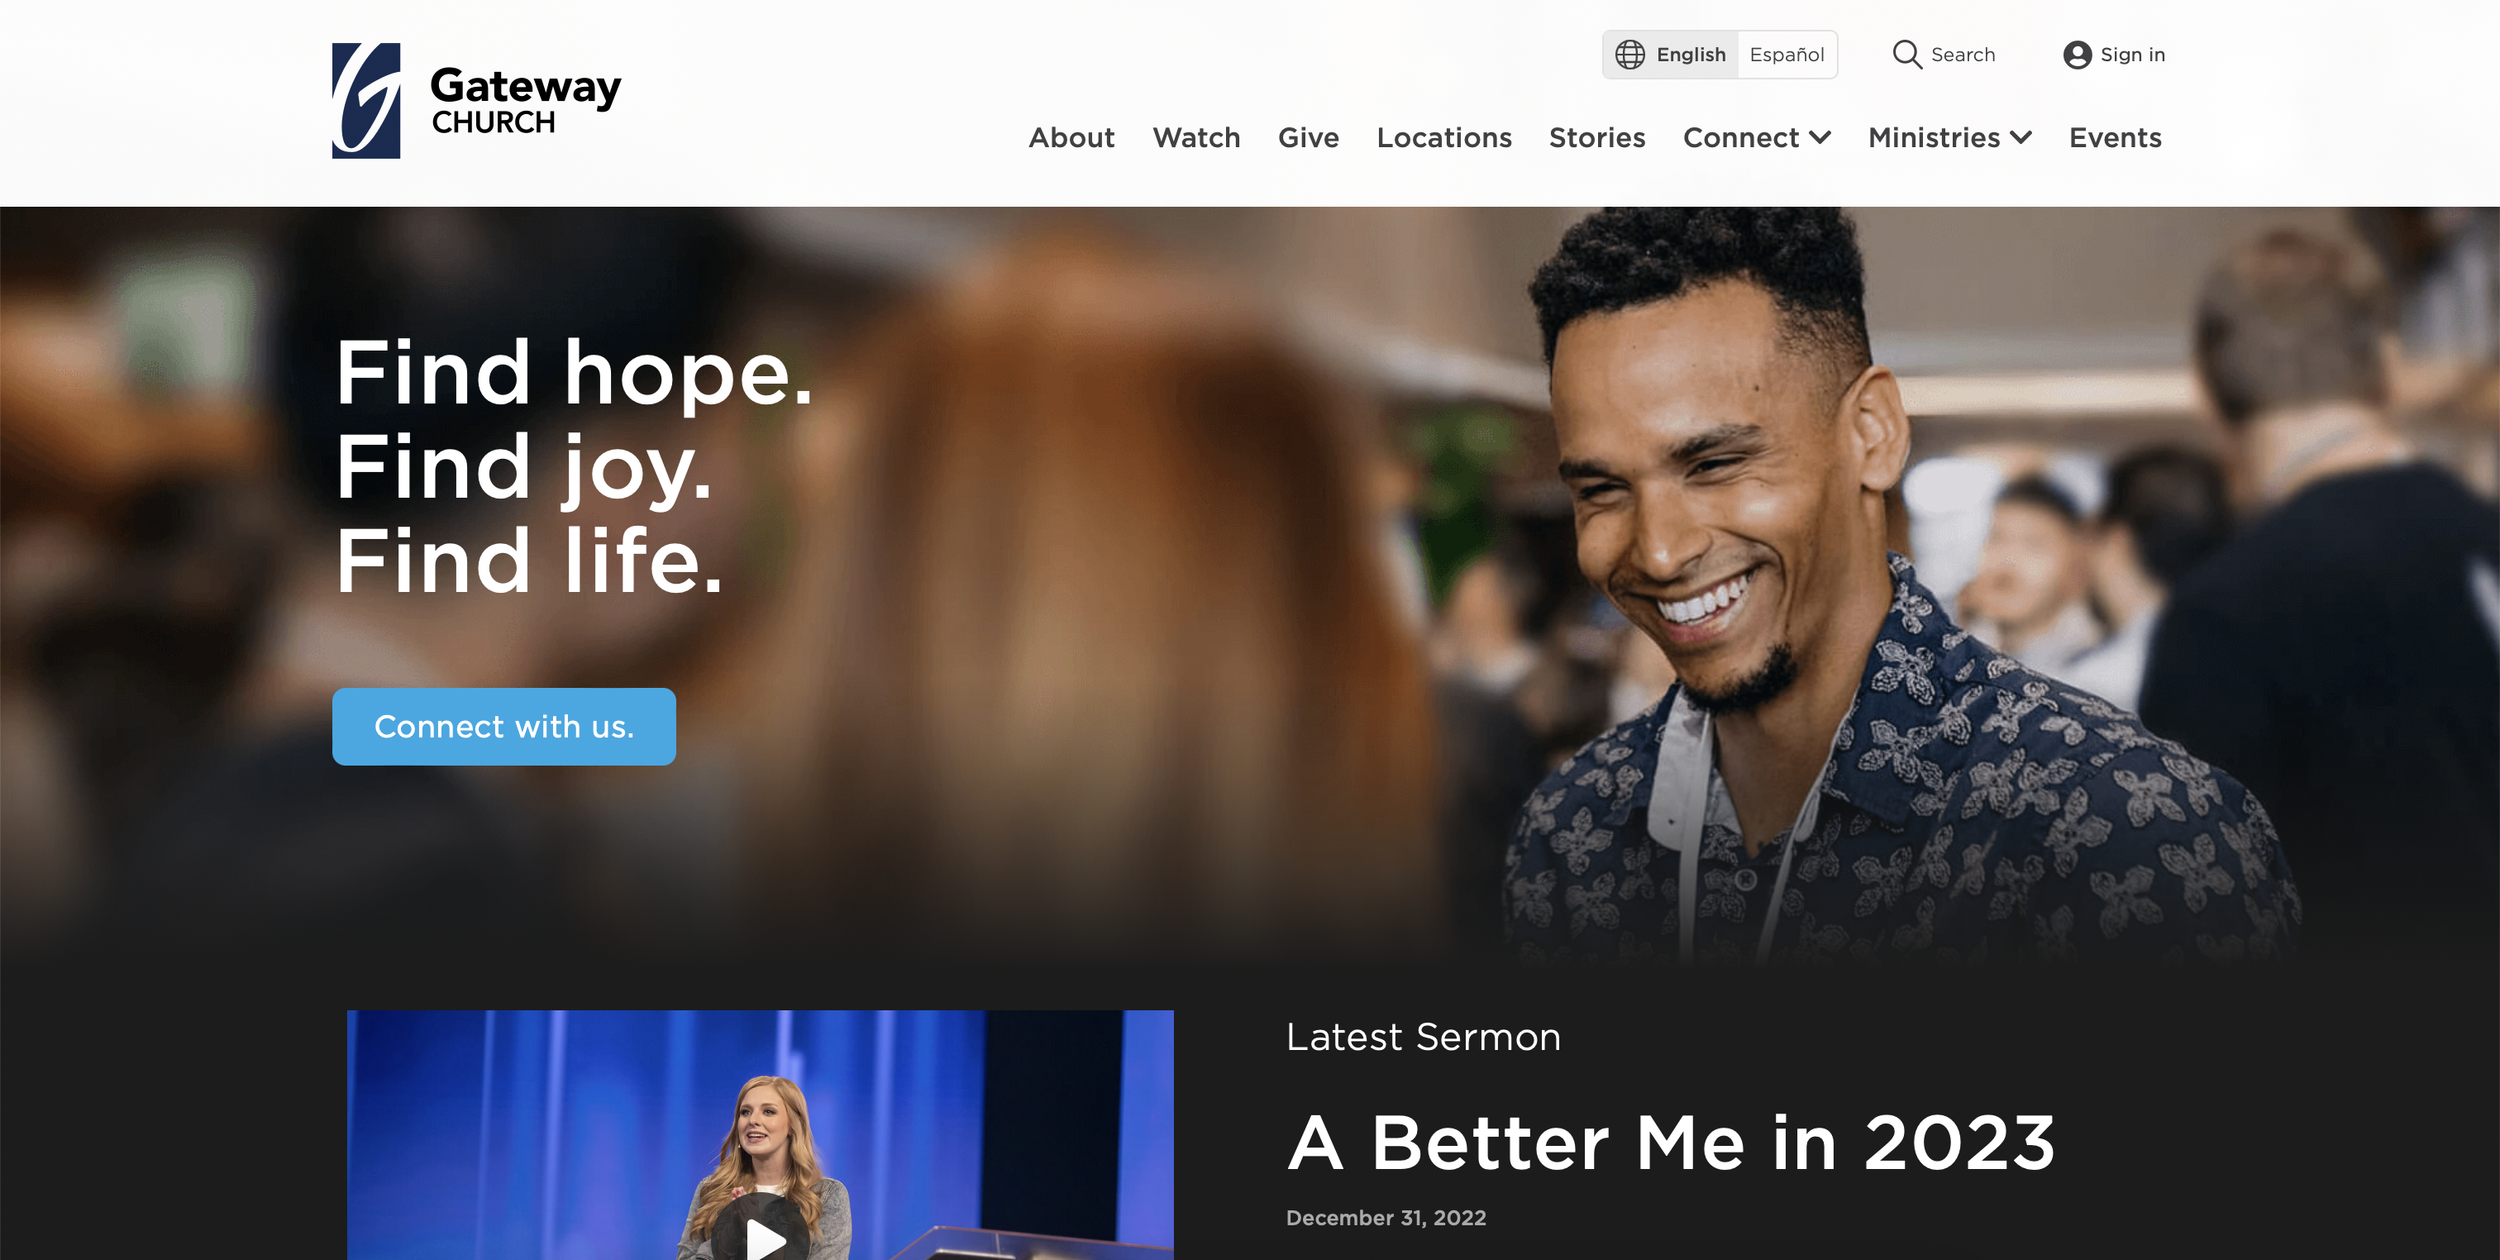The width and height of the screenshot is (2500, 1260).
Task: Play the latest sermon video
Action: pyautogui.click(x=765, y=1236)
